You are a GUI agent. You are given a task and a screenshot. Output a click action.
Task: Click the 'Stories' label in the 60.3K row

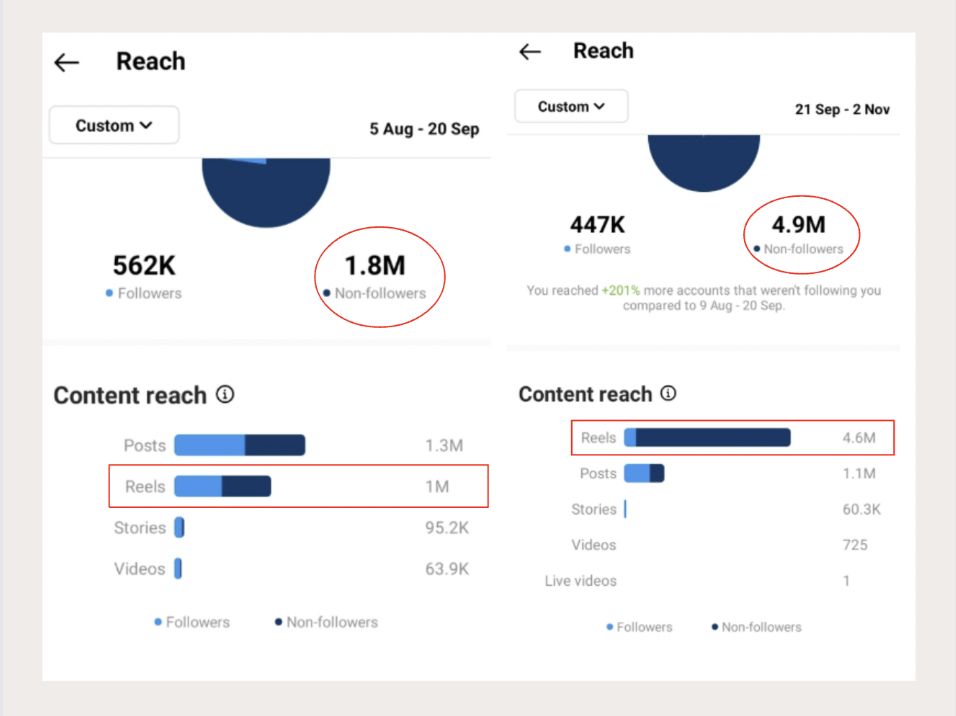(x=594, y=509)
